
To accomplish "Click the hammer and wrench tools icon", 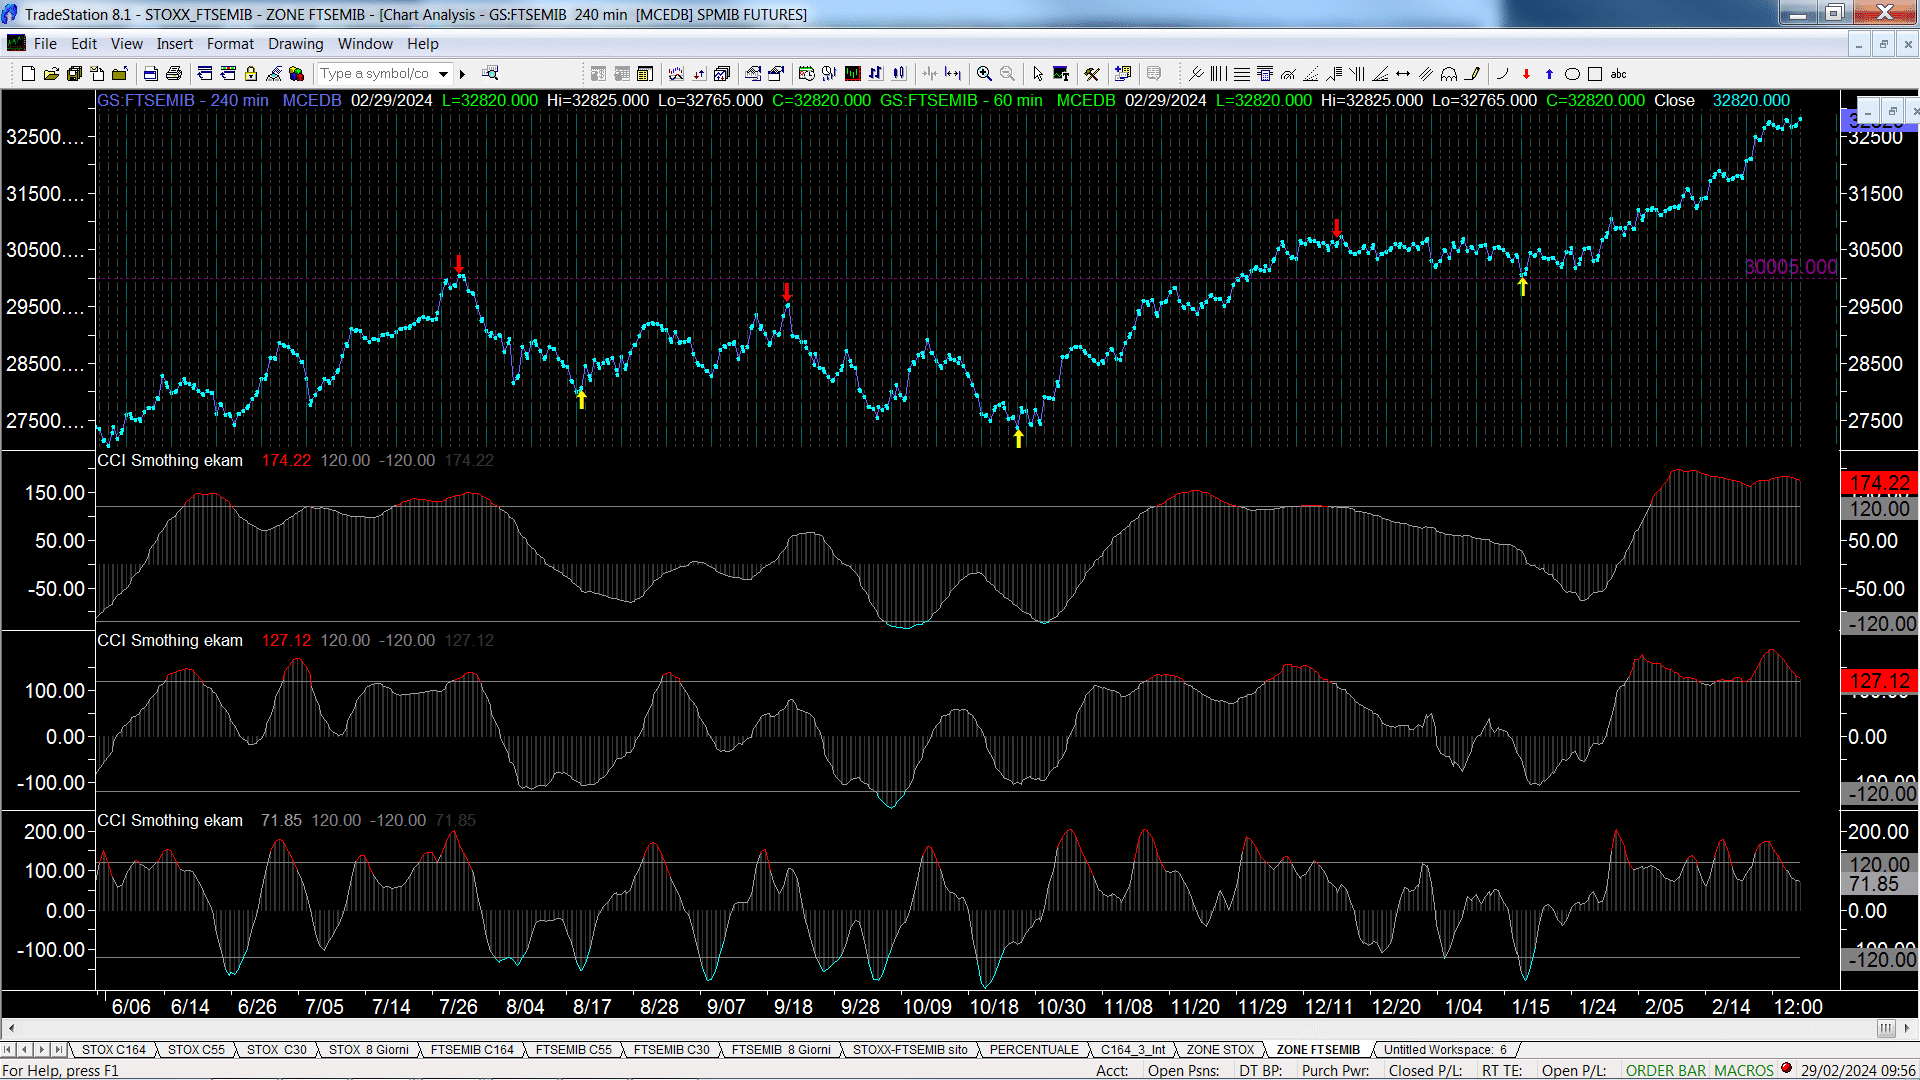I will tap(1092, 73).
